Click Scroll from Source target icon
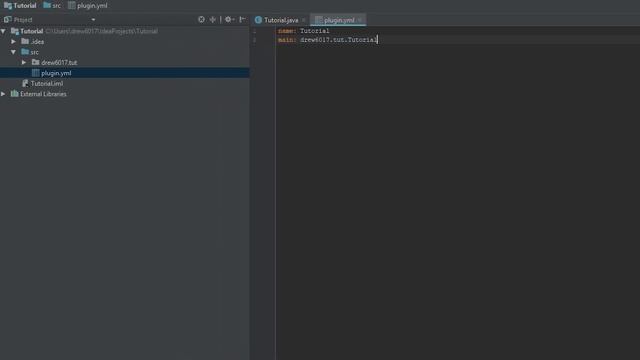This screenshot has width=640, height=360. pyautogui.click(x=201, y=19)
